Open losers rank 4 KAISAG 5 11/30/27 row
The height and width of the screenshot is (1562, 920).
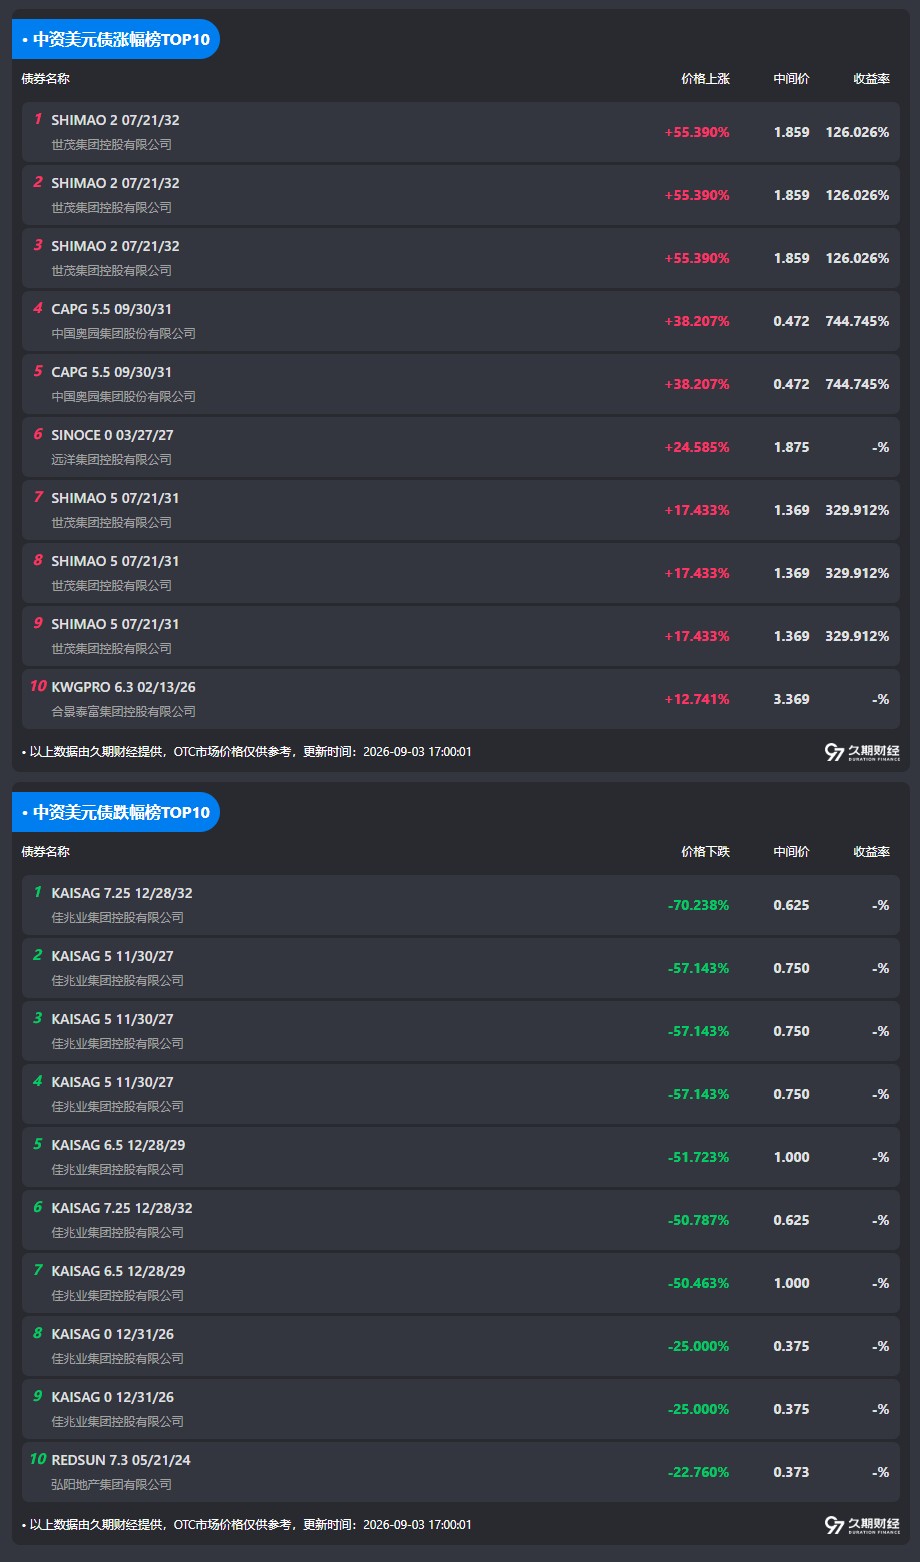[x=461, y=1094]
